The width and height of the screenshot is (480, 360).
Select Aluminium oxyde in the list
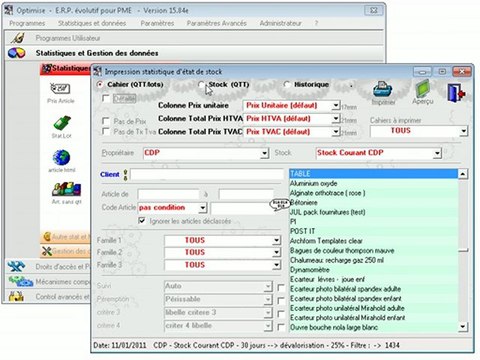(x=373, y=183)
